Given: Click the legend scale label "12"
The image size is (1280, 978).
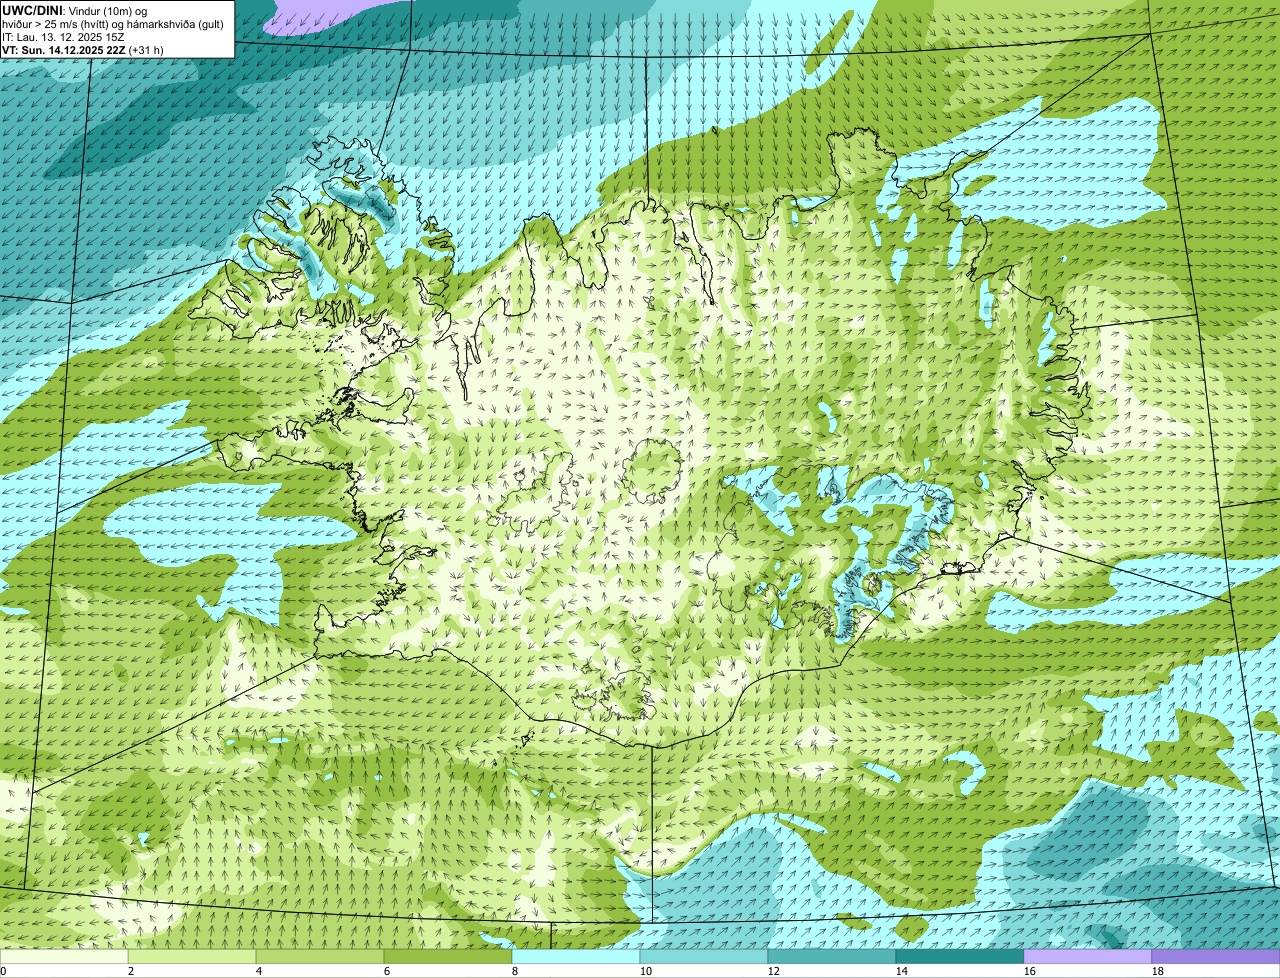Looking at the screenshot, I should (x=774, y=971).
